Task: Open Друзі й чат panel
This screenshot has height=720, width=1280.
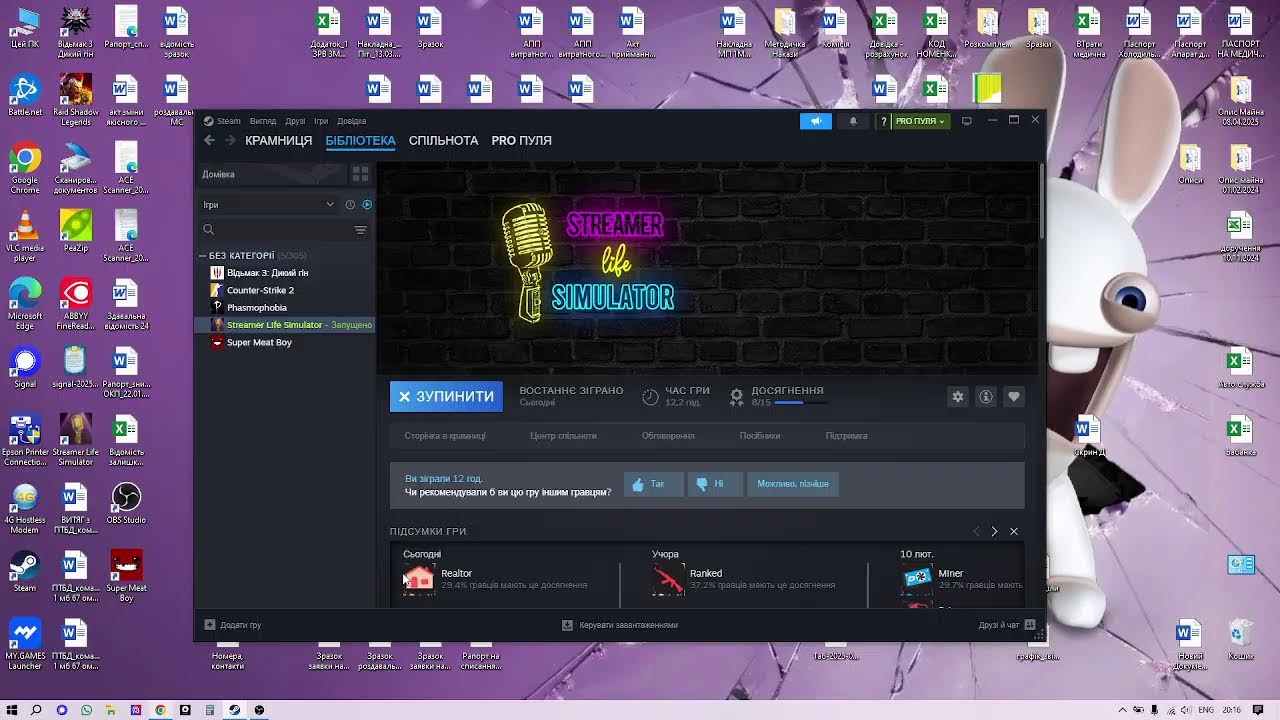Action: click(x=1008, y=625)
